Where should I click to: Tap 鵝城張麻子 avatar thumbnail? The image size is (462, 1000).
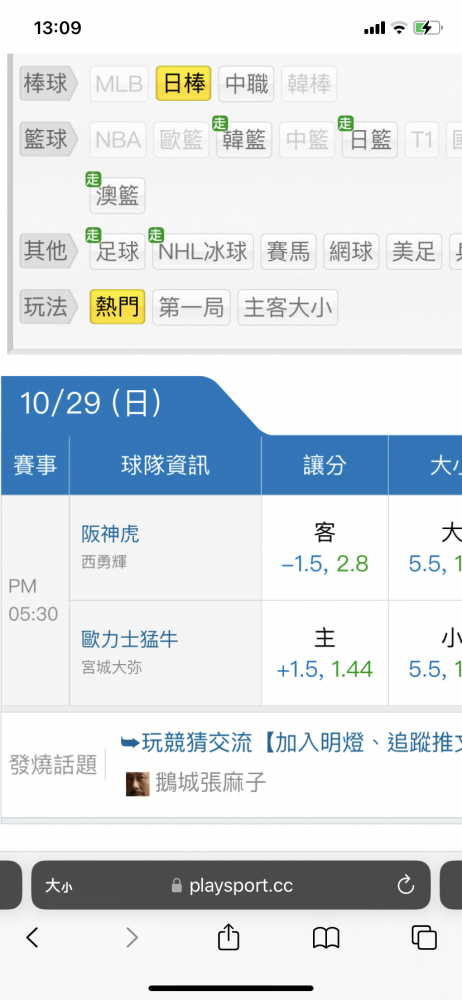click(x=138, y=784)
